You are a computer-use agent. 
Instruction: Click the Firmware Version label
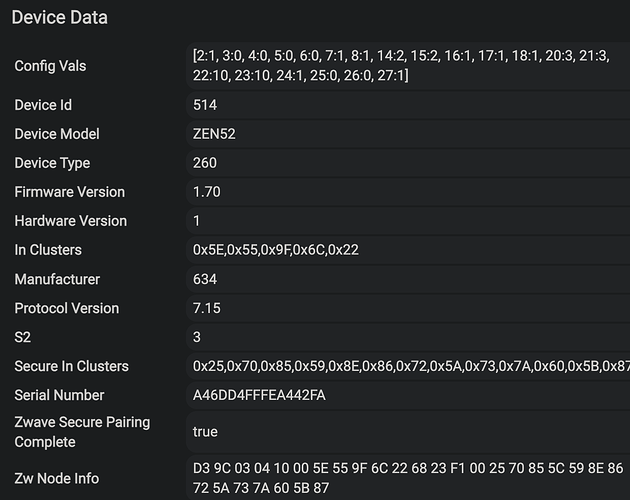coord(67,192)
